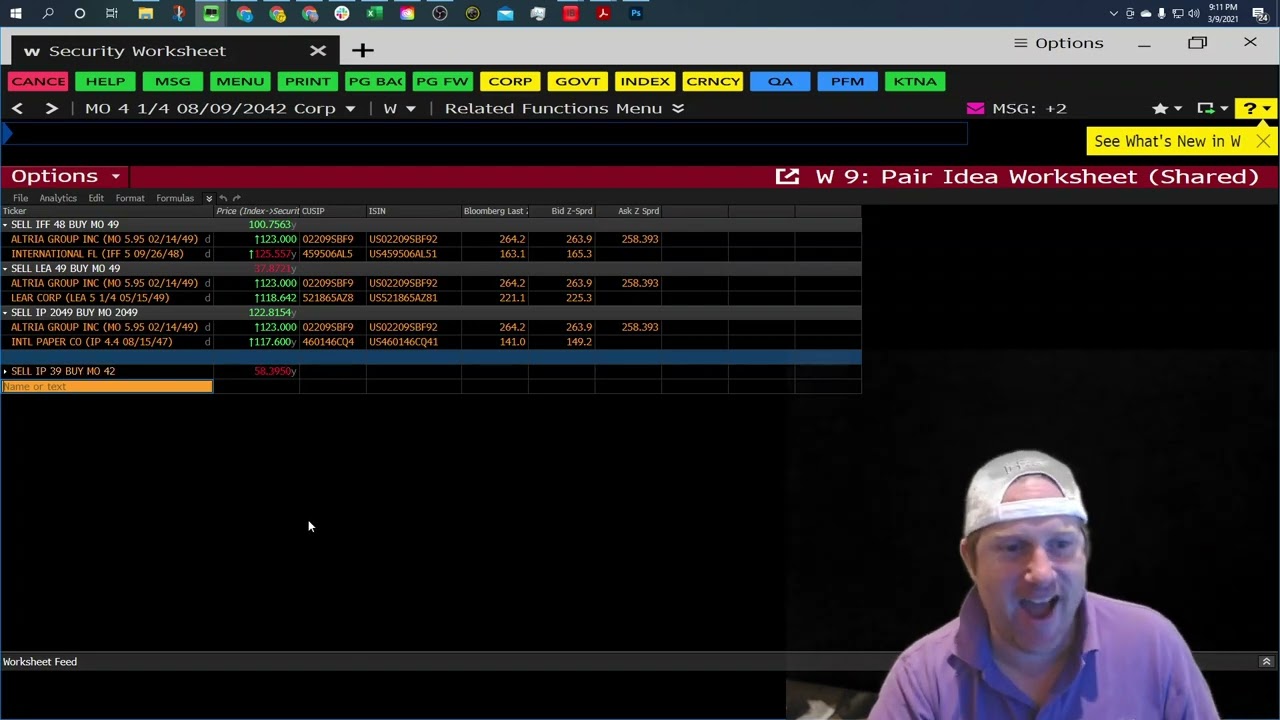Screen dimensions: 1280x720
Task: Click the redo arrow in worksheet toolbar
Action: tap(237, 198)
